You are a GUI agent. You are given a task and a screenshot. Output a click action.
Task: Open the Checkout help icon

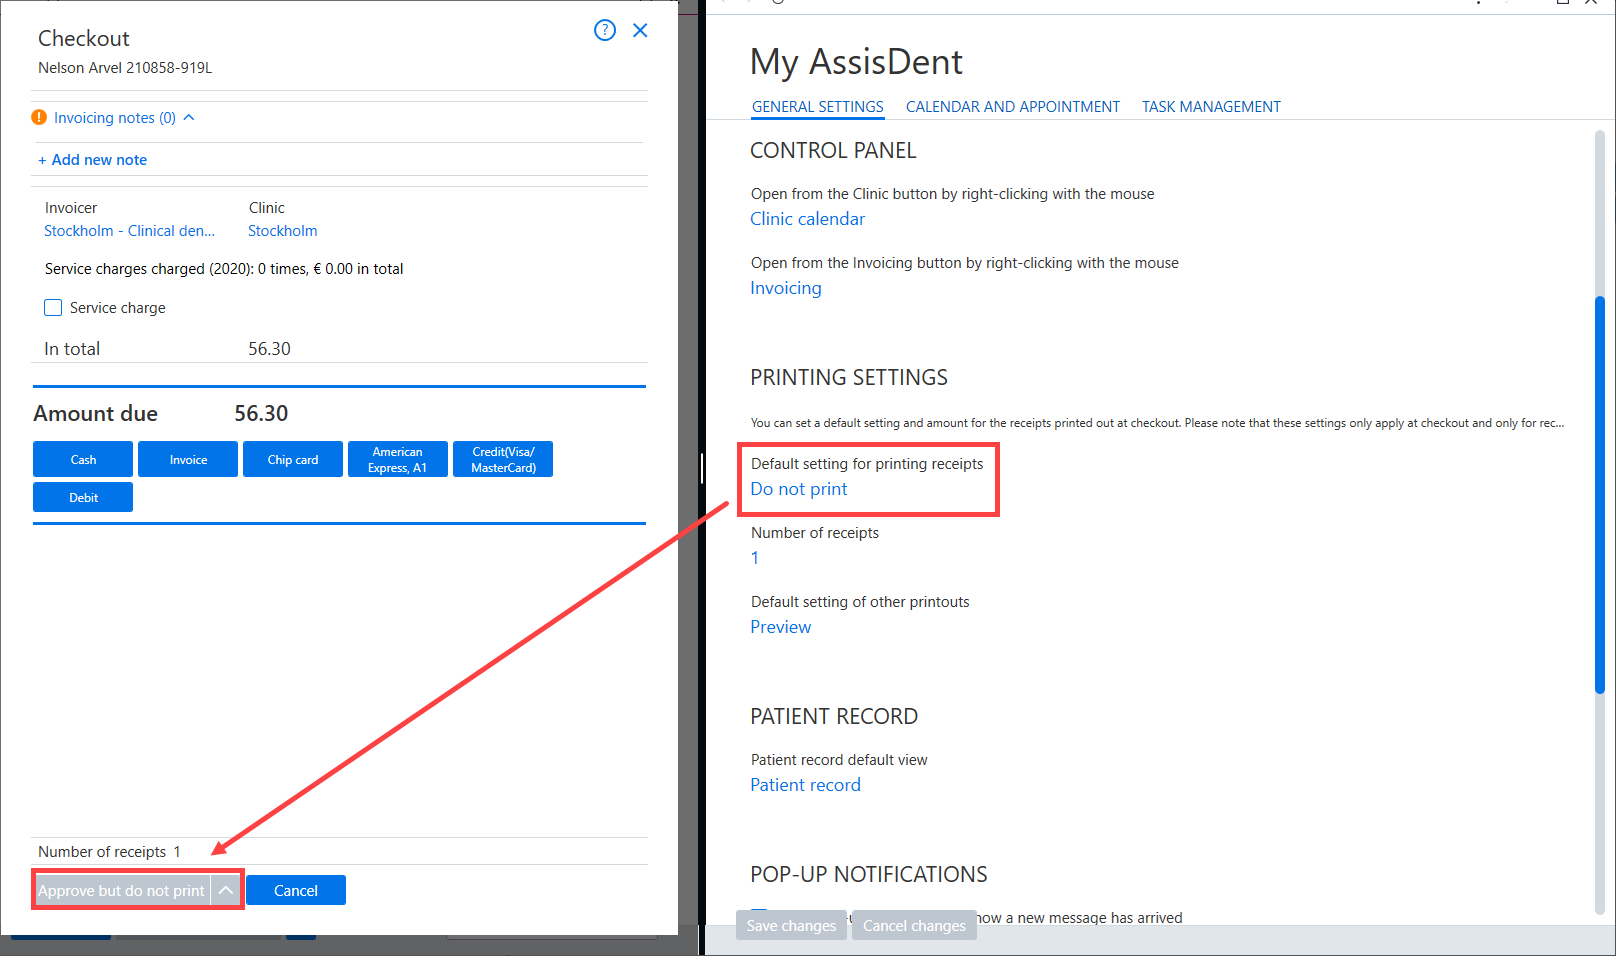[x=605, y=30]
